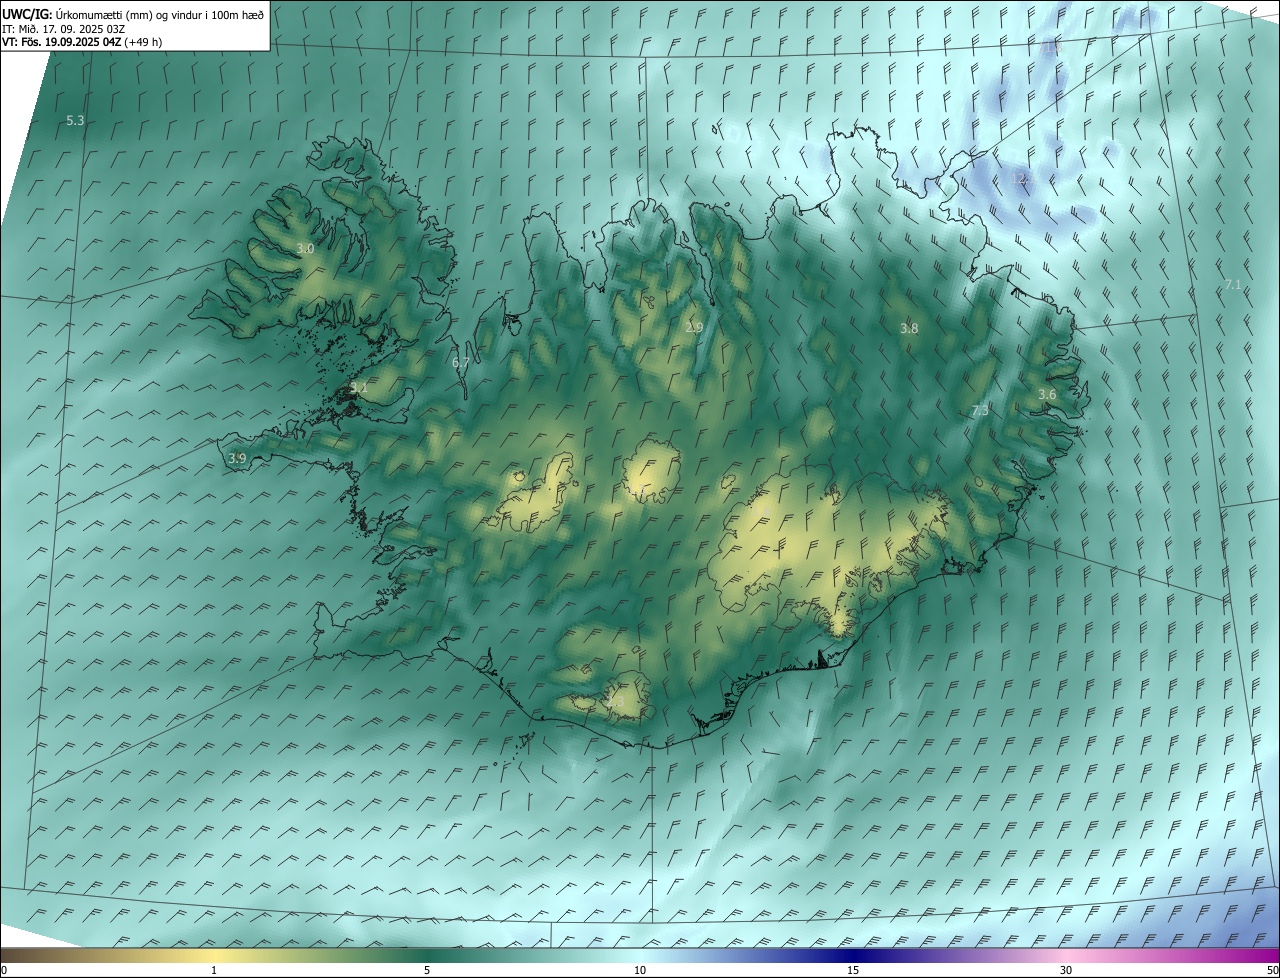Click the 50 tick on the color scale
The image size is (1280, 978).
coord(1272,970)
